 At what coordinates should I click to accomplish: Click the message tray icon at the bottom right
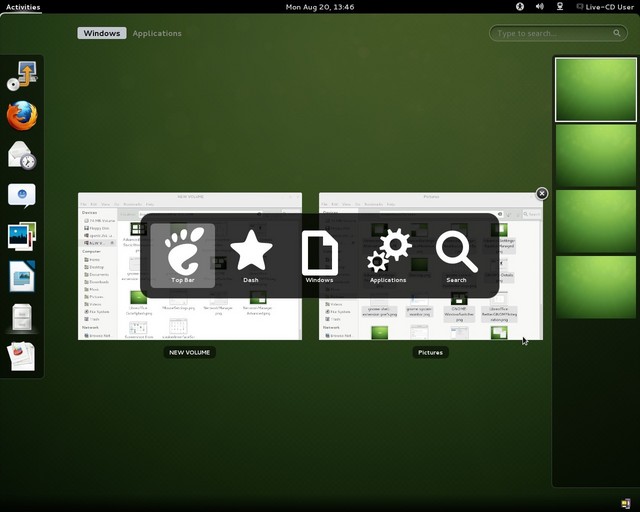tap(625, 503)
